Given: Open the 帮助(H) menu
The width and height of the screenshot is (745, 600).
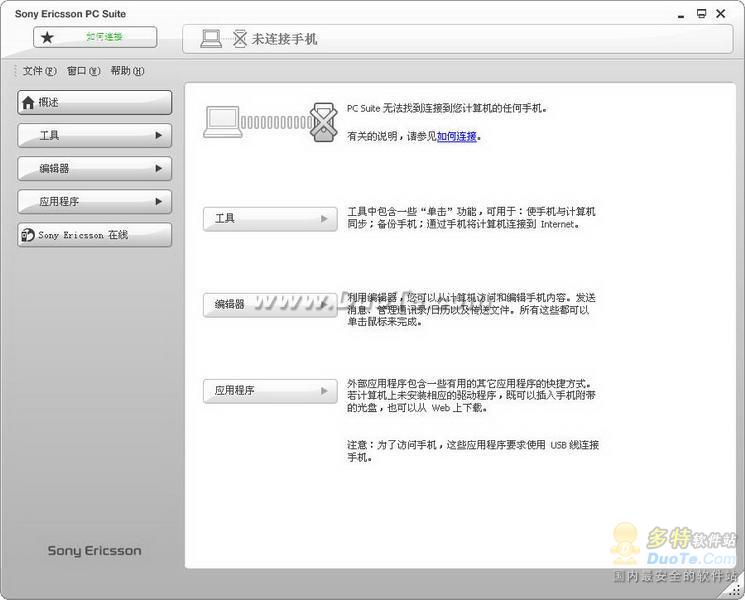Looking at the screenshot, I should 127,71.
